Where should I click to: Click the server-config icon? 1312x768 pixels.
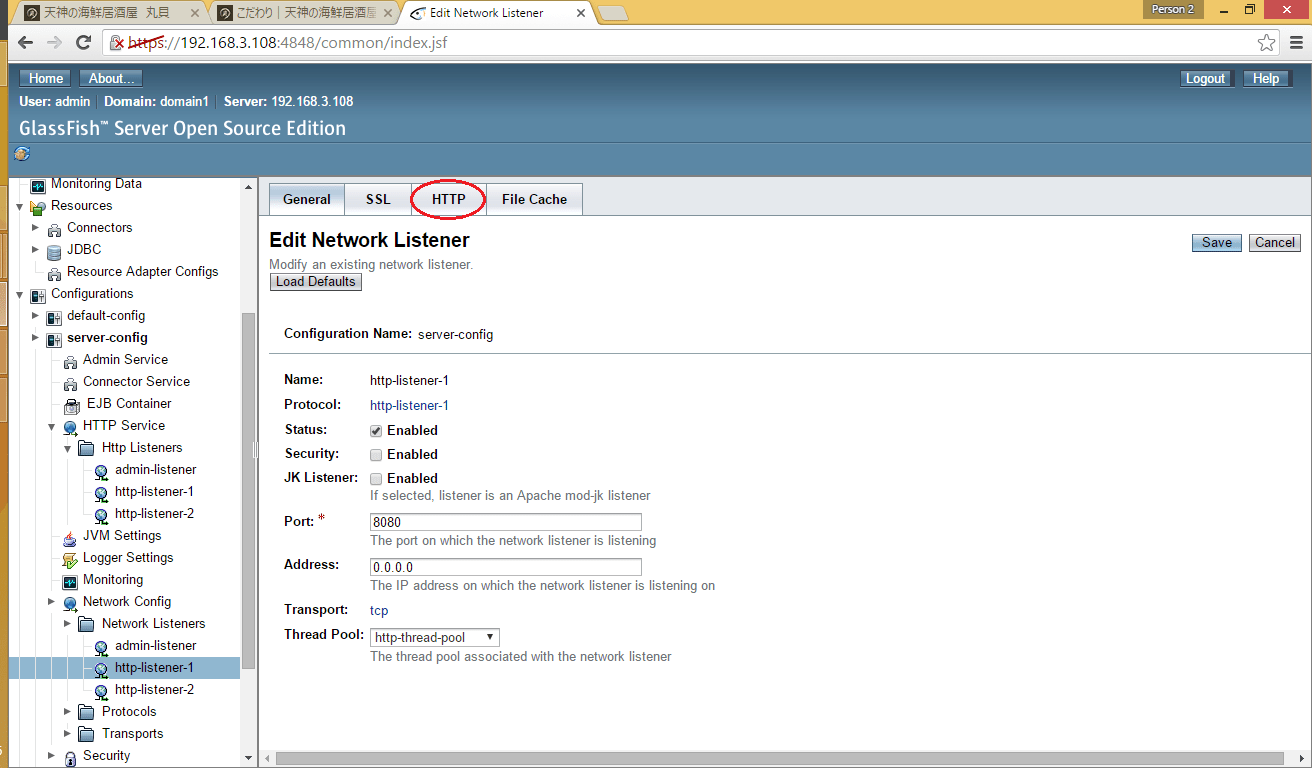(x=54, y=339)
